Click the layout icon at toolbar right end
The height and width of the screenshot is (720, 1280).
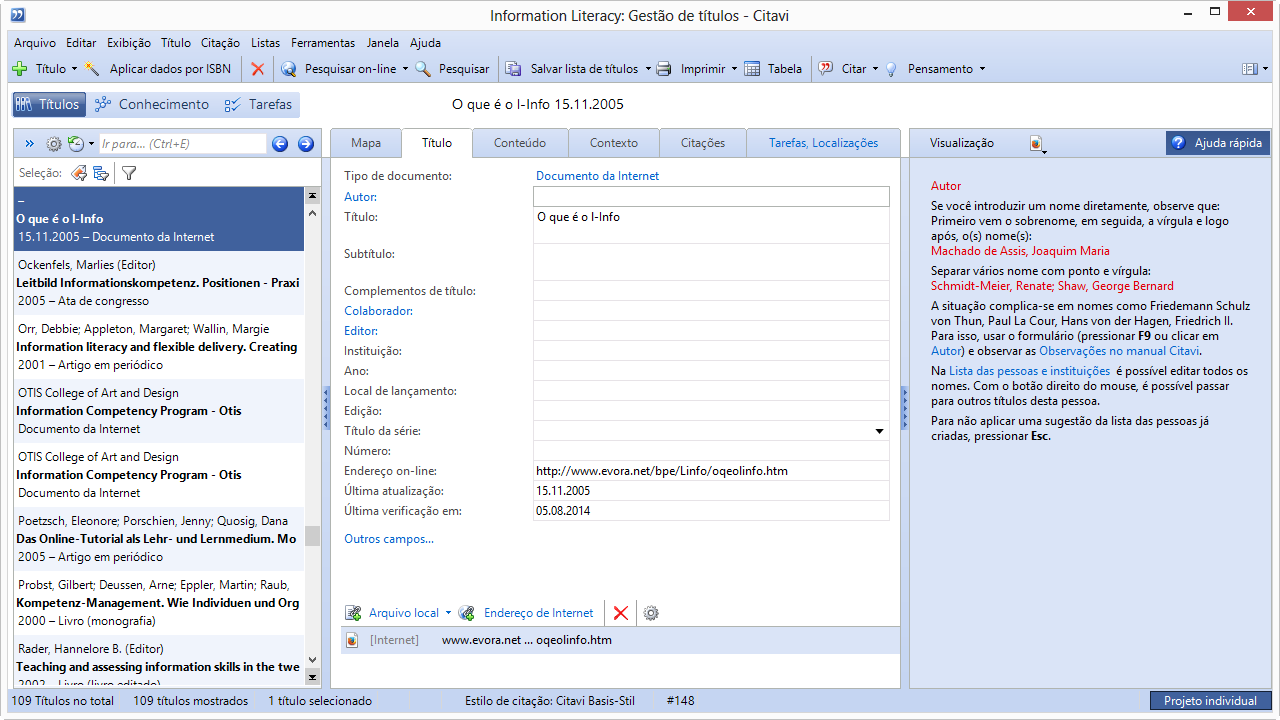pyautogui.click(x=1249, y=69)
